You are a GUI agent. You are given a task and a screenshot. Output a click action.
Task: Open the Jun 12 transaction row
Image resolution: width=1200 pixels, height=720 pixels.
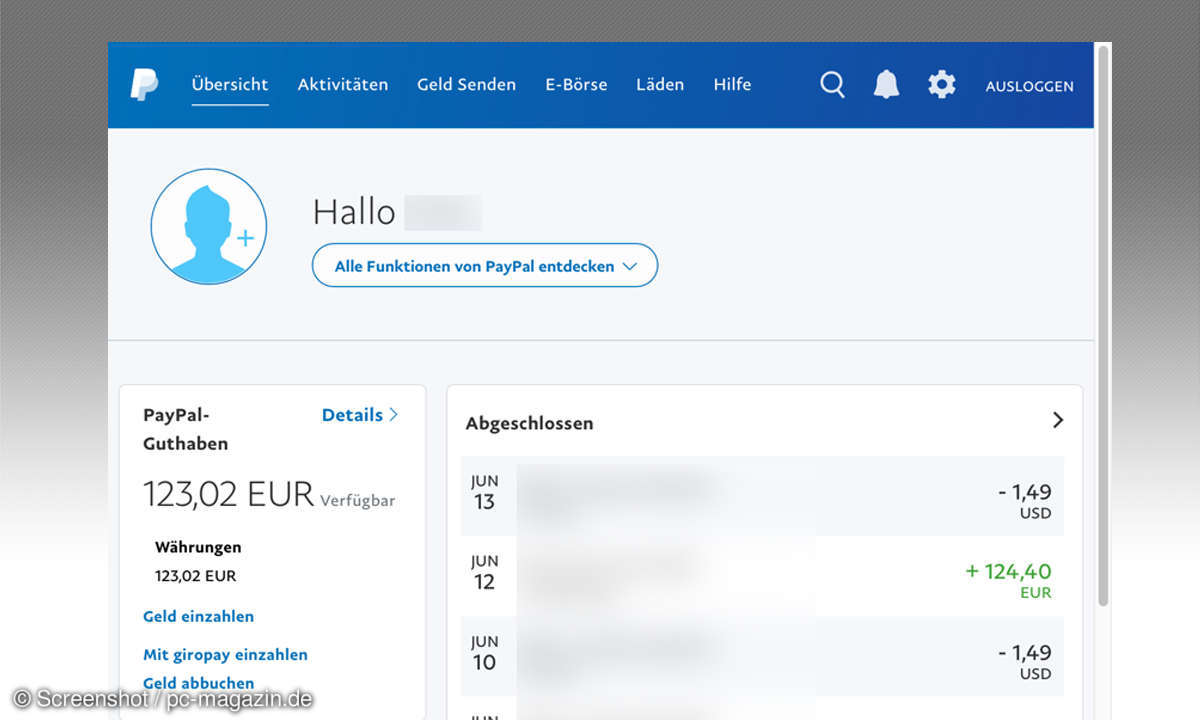click(x=762, y=576)
